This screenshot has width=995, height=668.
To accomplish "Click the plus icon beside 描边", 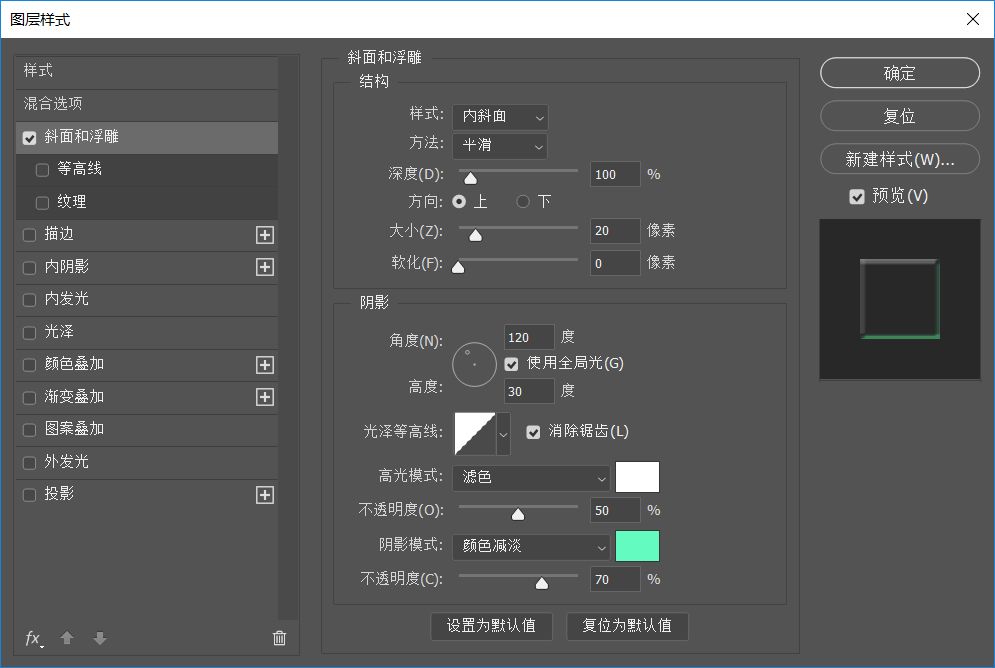I will (x=265, y=235).
